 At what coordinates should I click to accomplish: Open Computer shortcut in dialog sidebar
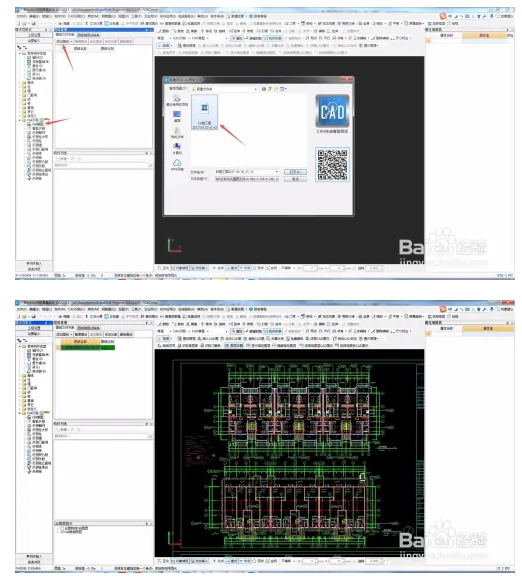177,148
